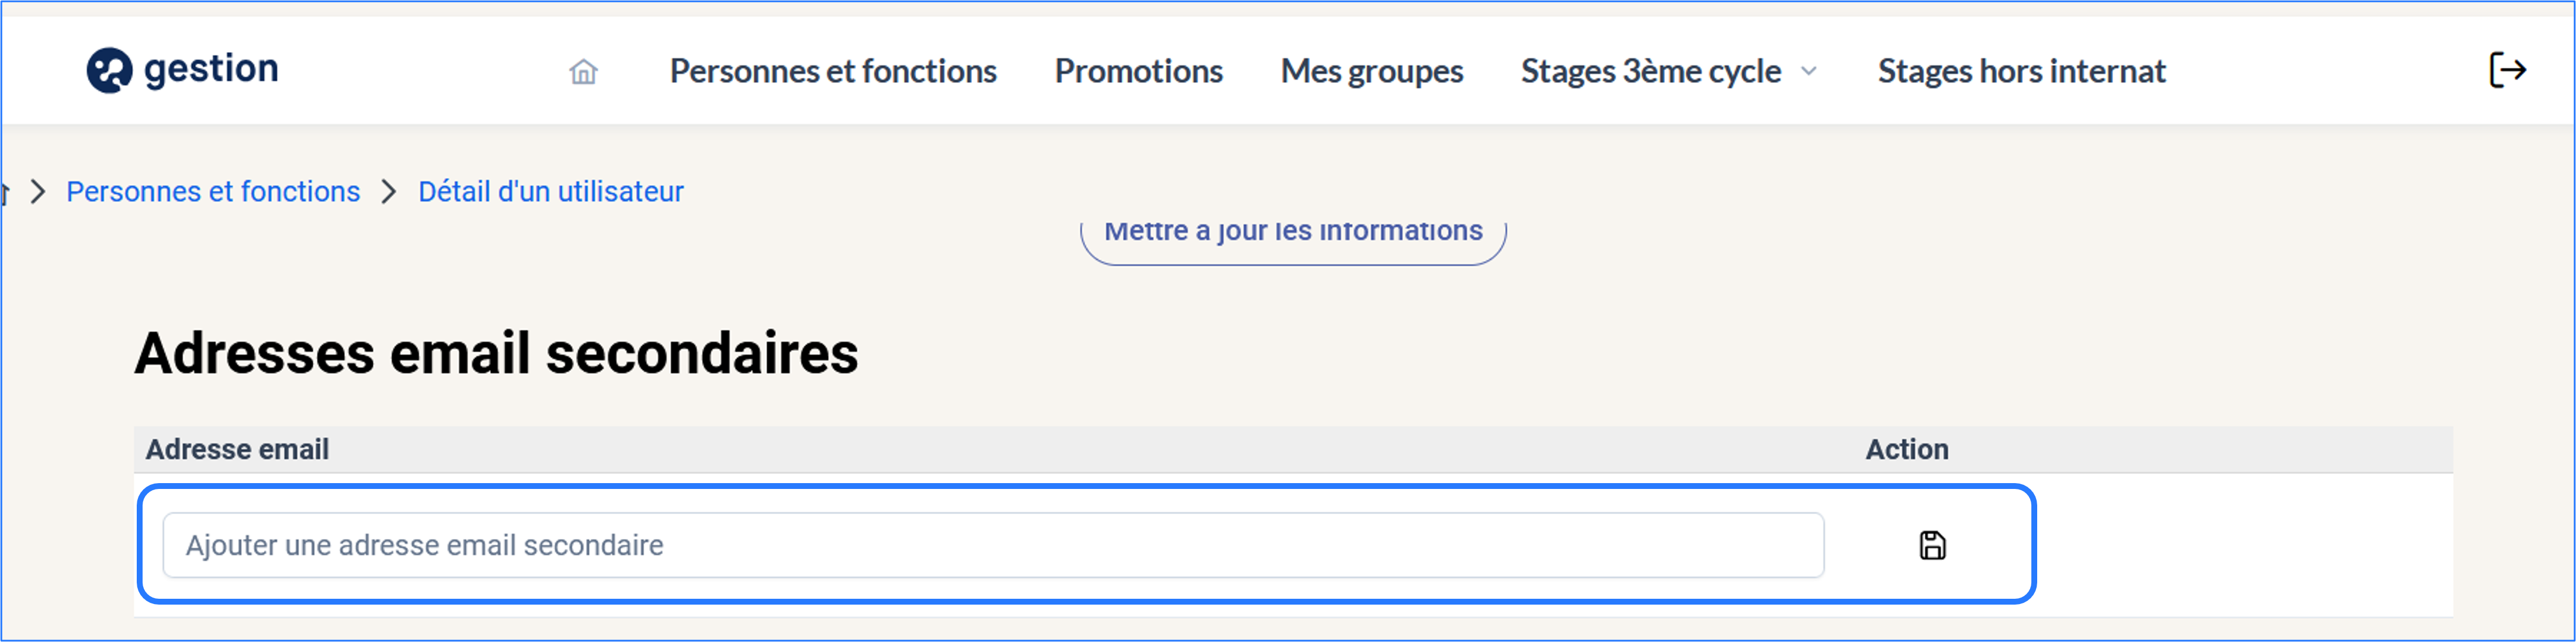Click the logout icon in top bar

pyautogui.click(x=2508, y=70)
